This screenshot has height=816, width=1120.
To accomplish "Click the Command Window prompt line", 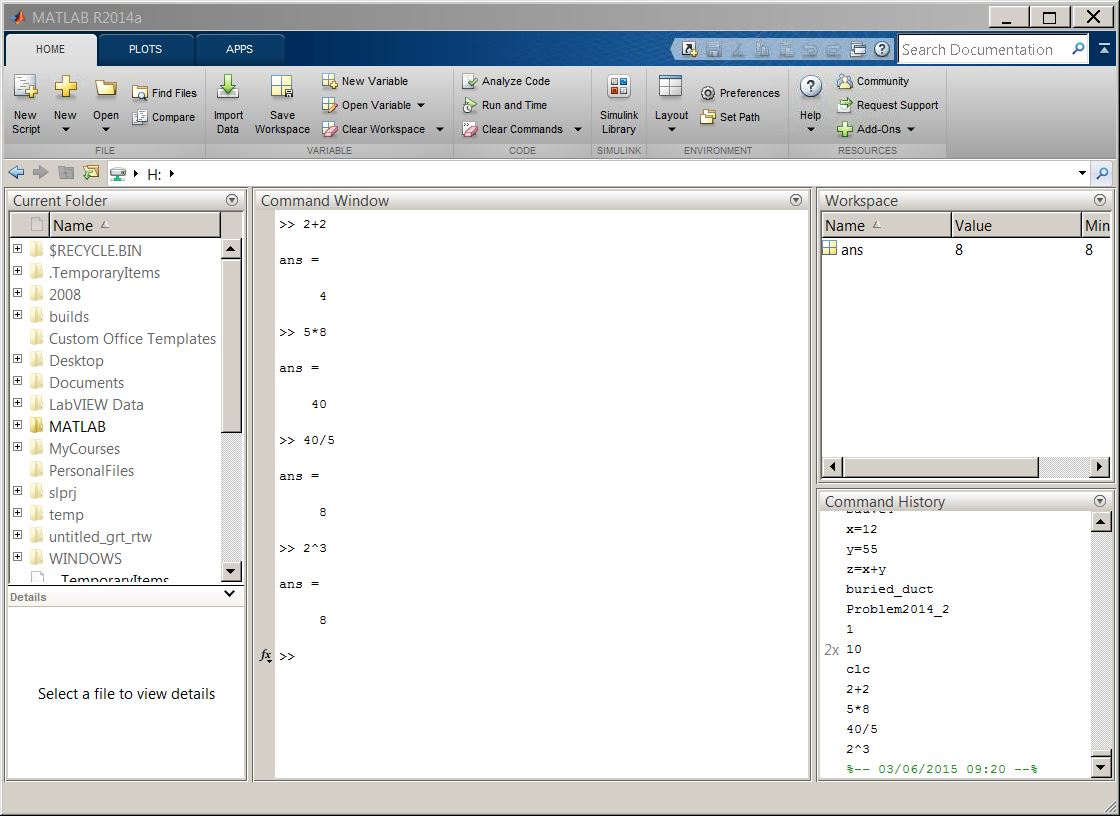I will (543, 657).
